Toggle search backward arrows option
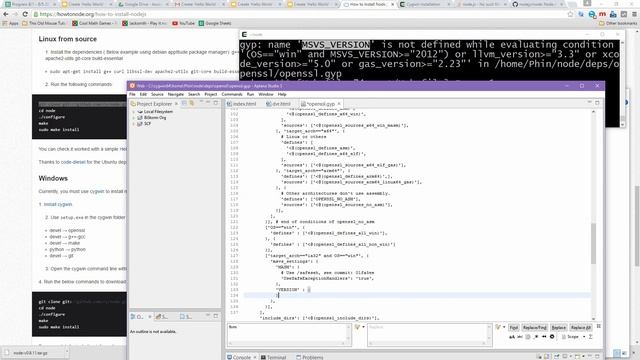Viewport: 640px width, 360px height. 544,337
